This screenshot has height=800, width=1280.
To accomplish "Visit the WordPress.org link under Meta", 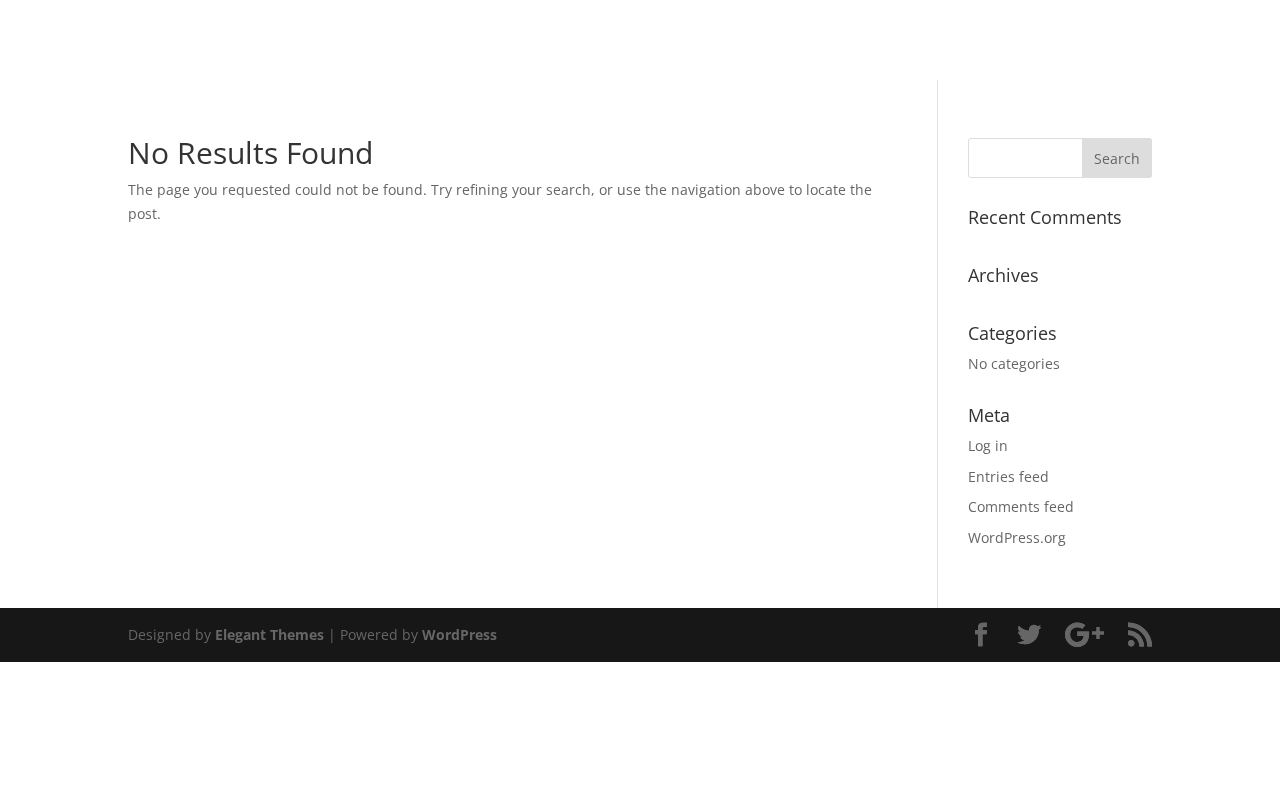I will pyautogui.click(x=1016, y=538).
